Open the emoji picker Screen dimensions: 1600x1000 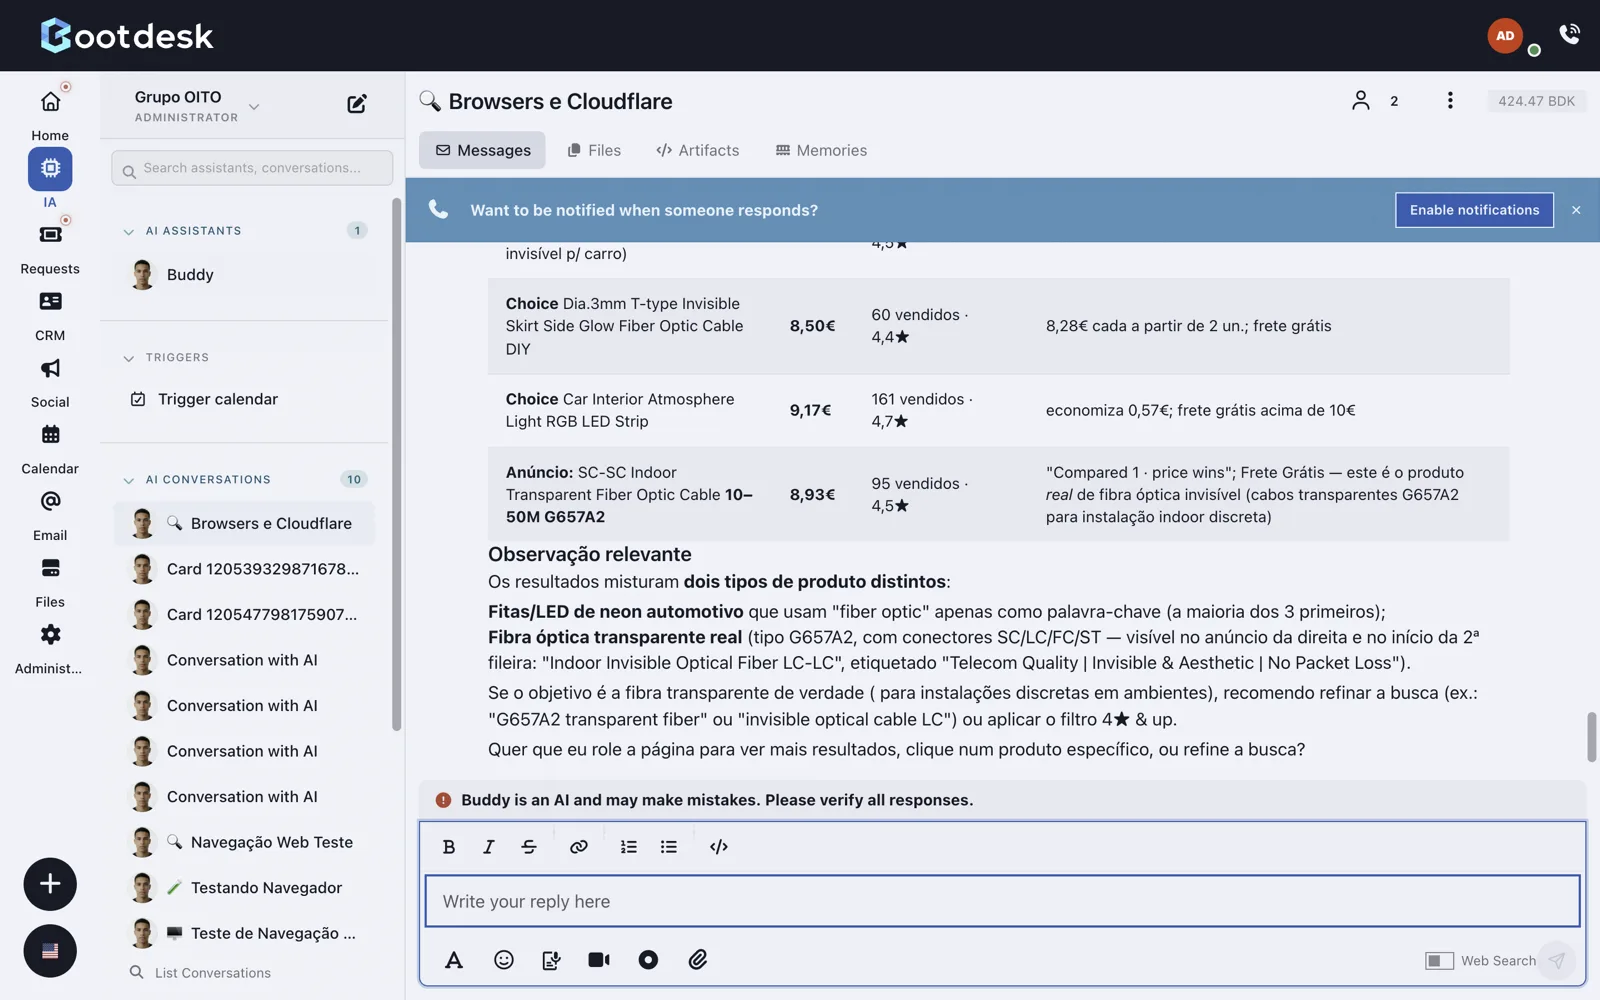tap(504, 960)
